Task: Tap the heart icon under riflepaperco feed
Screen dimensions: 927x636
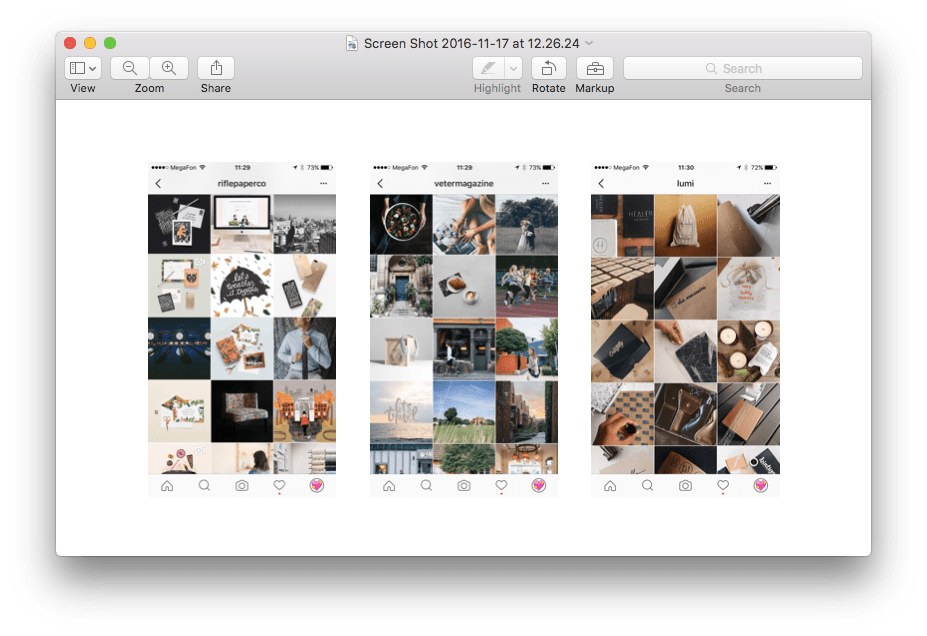Action: (279, 485)
